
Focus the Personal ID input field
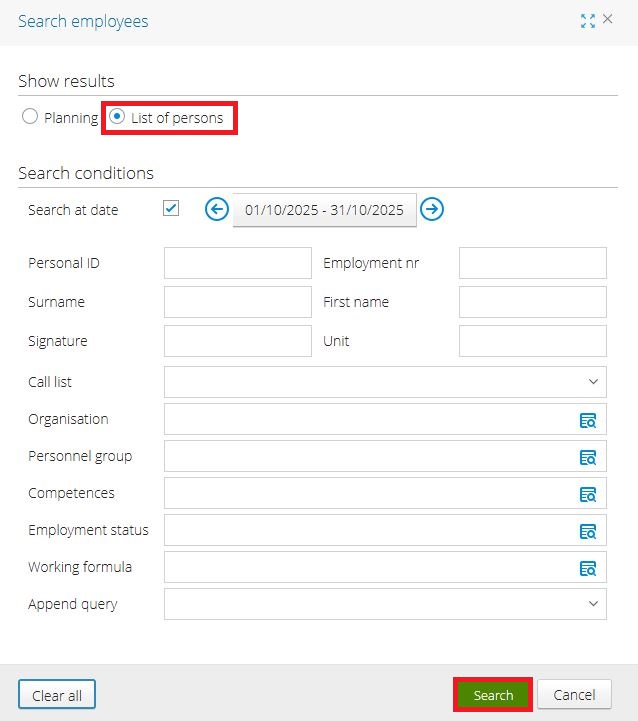tap(238, 263)
